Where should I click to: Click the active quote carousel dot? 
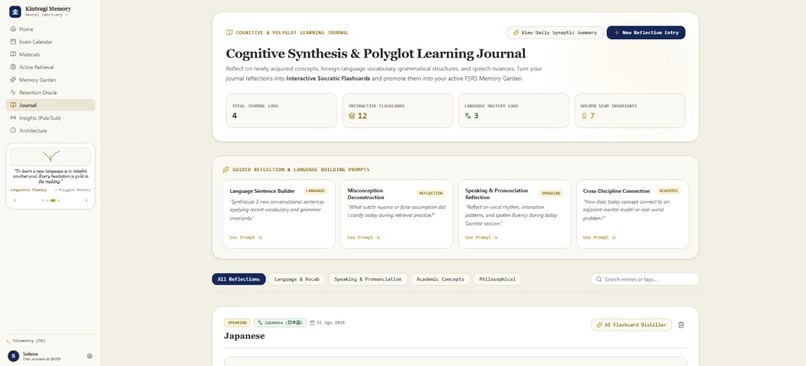click(x=53, y=200)
